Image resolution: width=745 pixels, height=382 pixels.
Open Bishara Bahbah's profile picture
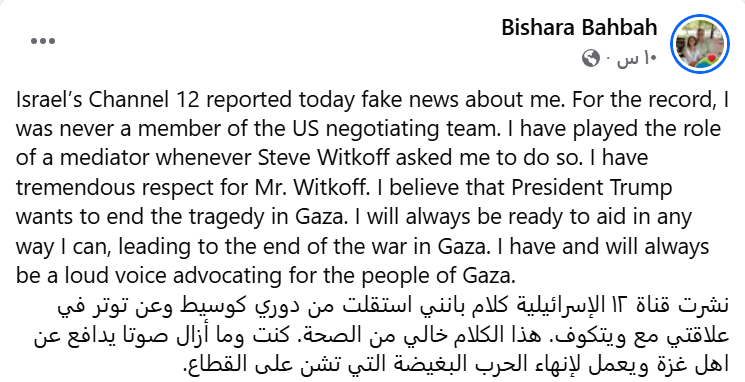pos(699,44)
